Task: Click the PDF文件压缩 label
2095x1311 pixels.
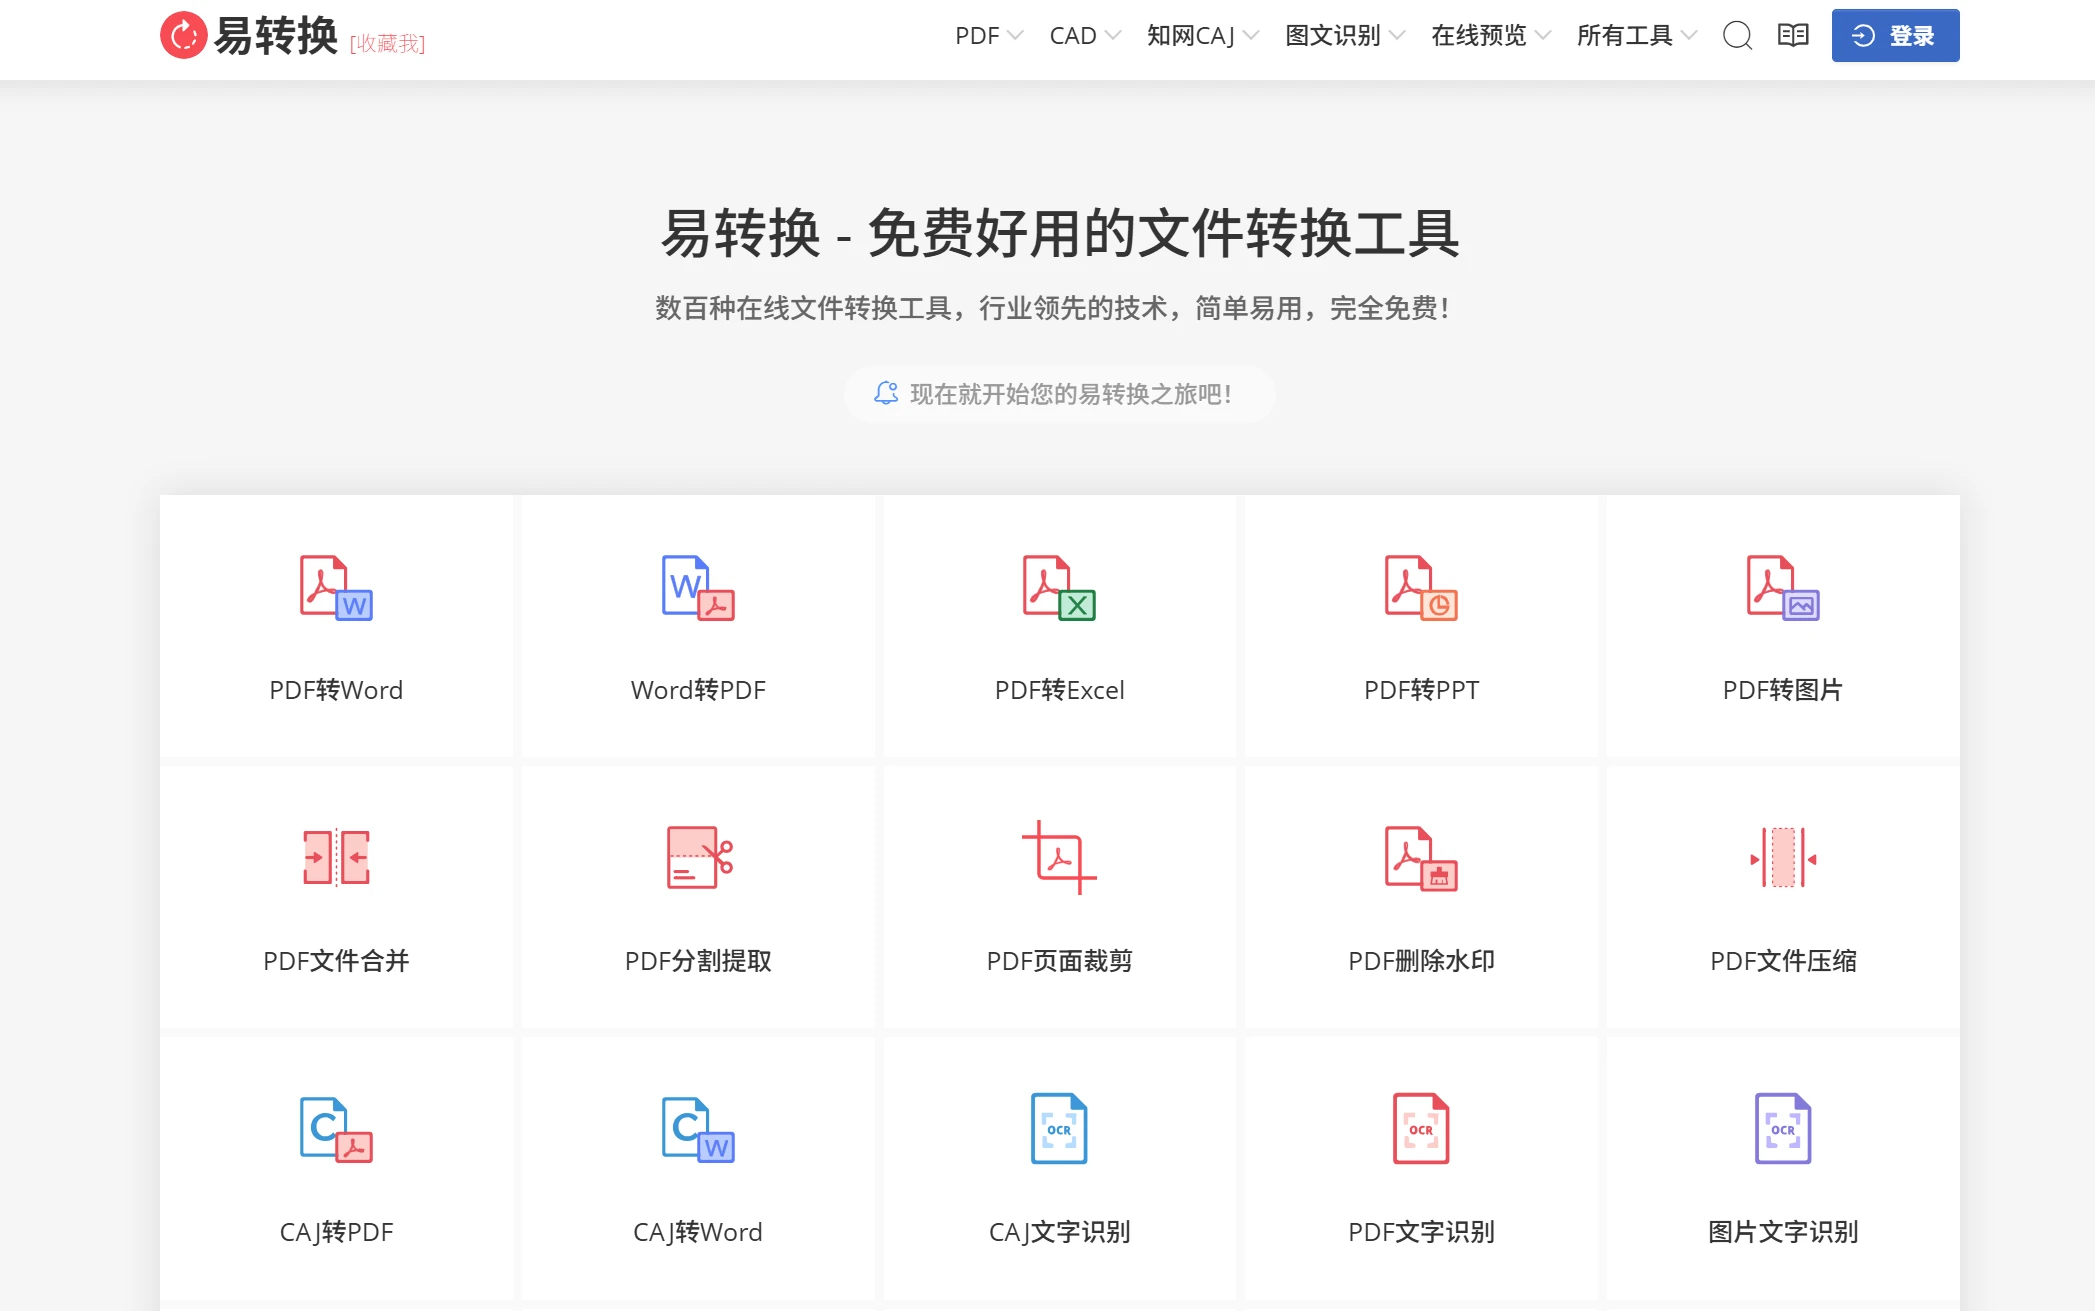Action: pos(1783,961)
